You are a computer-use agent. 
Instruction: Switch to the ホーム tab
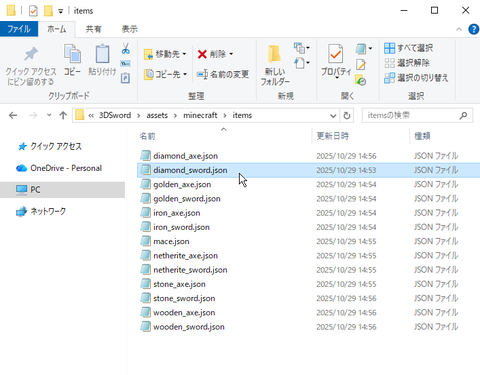57,29
